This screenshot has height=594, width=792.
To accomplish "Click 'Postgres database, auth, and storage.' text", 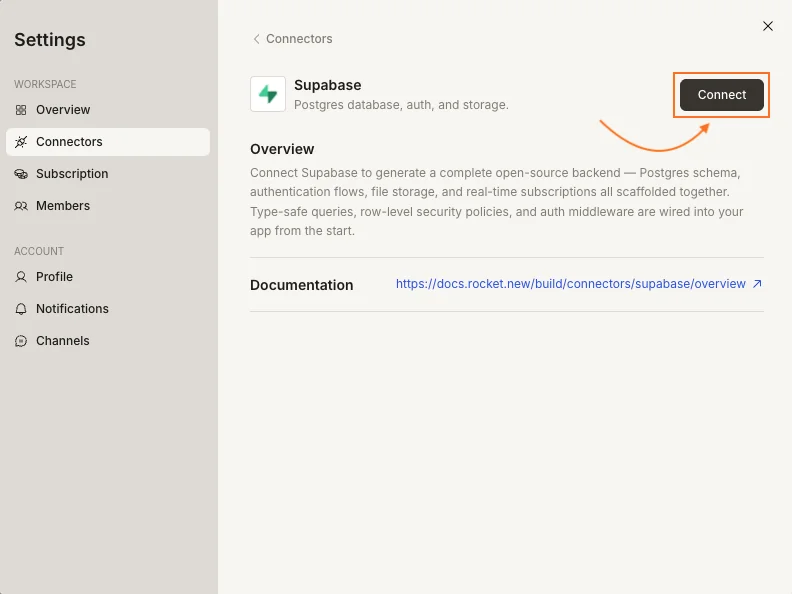I will pyautogui.click(x=401, y=105).
